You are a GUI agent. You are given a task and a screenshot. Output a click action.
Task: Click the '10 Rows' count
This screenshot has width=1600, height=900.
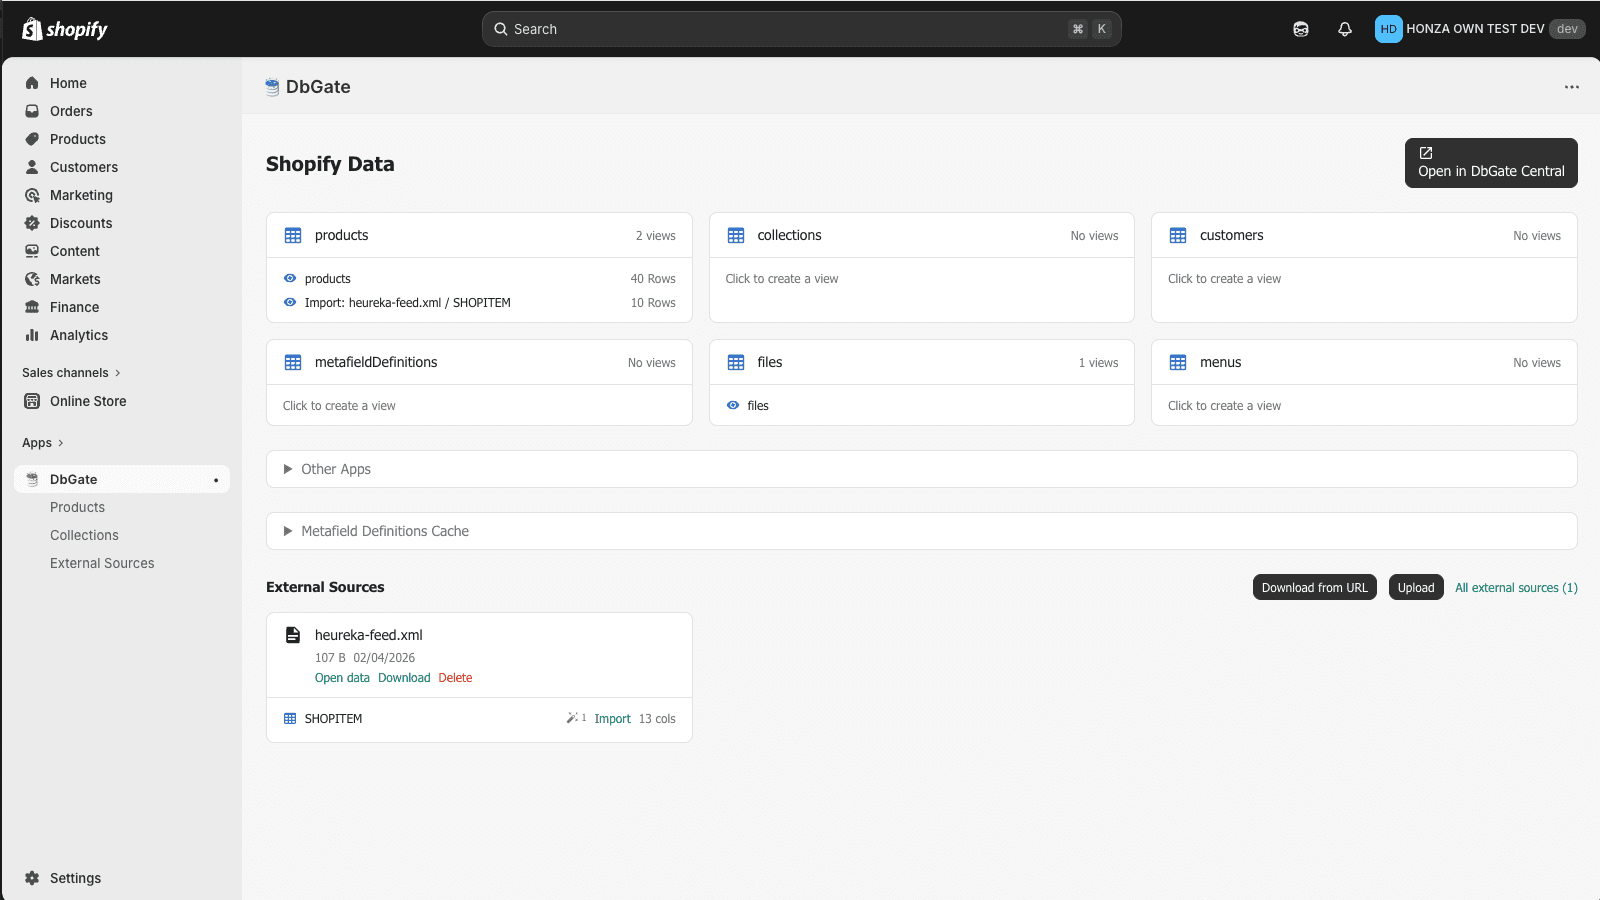(x=653, y=303)
